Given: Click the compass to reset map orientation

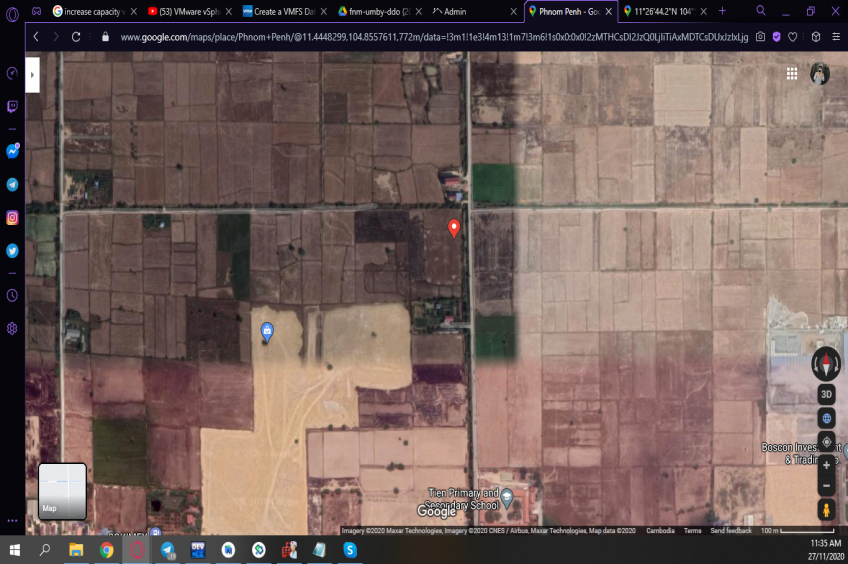Looking at the screenshot, I should point(826,364).
